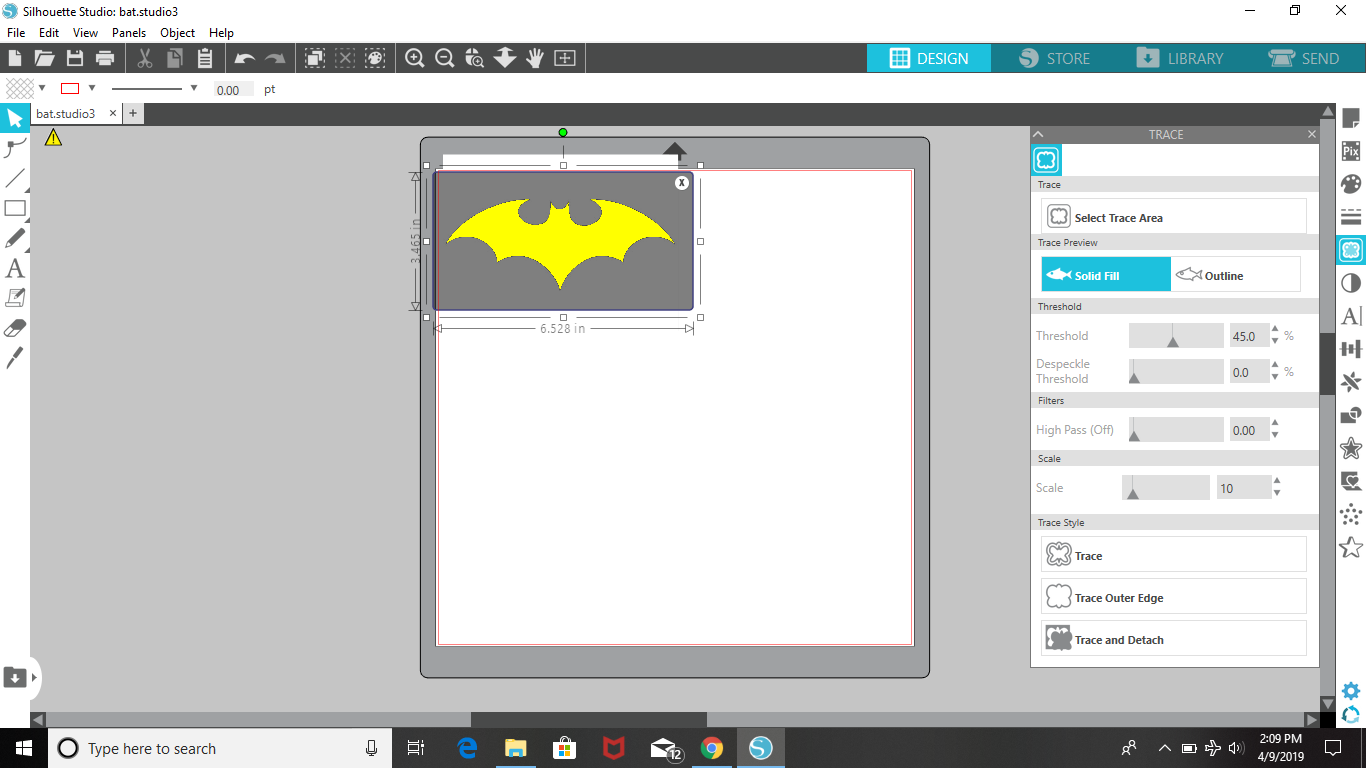Add a new document tab with plus
The width and height of the screenshot is (1366, 768).
click(132, 114)
